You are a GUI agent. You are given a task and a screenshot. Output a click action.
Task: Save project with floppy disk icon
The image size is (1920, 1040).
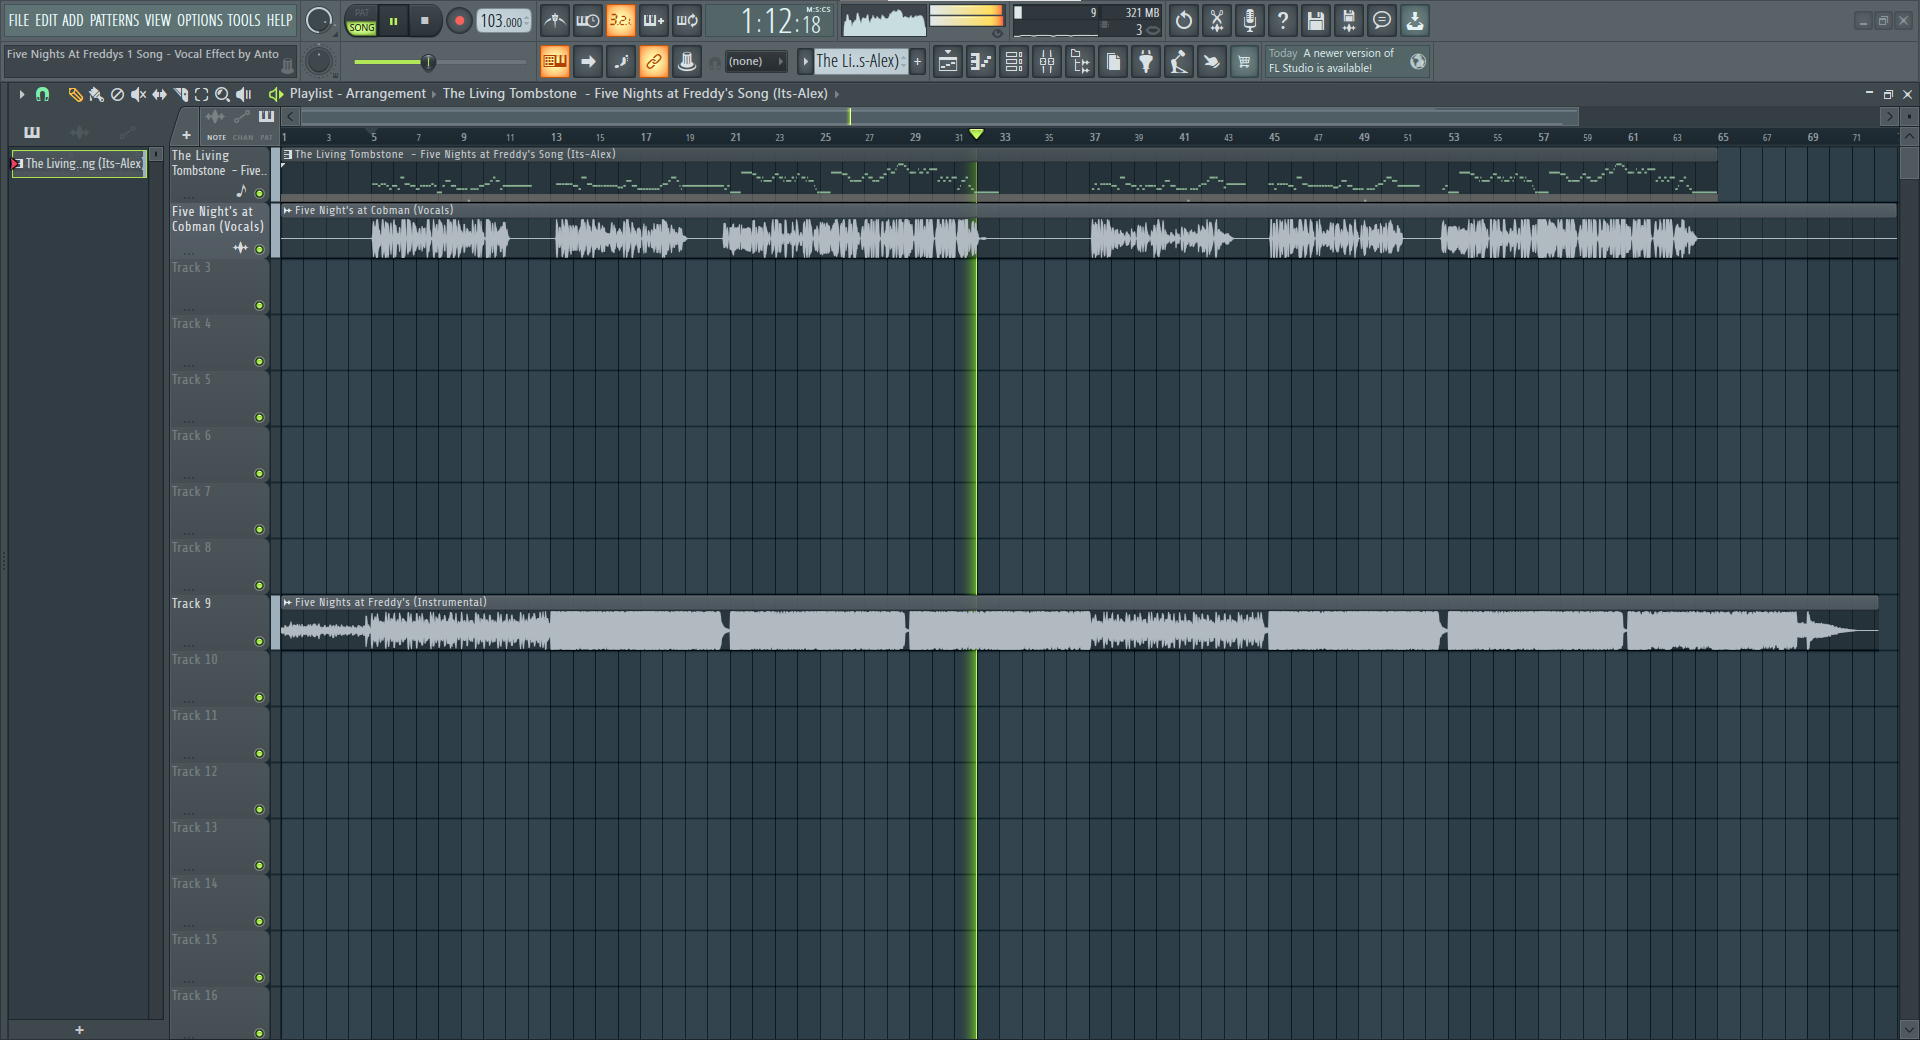click(1316, 20)
